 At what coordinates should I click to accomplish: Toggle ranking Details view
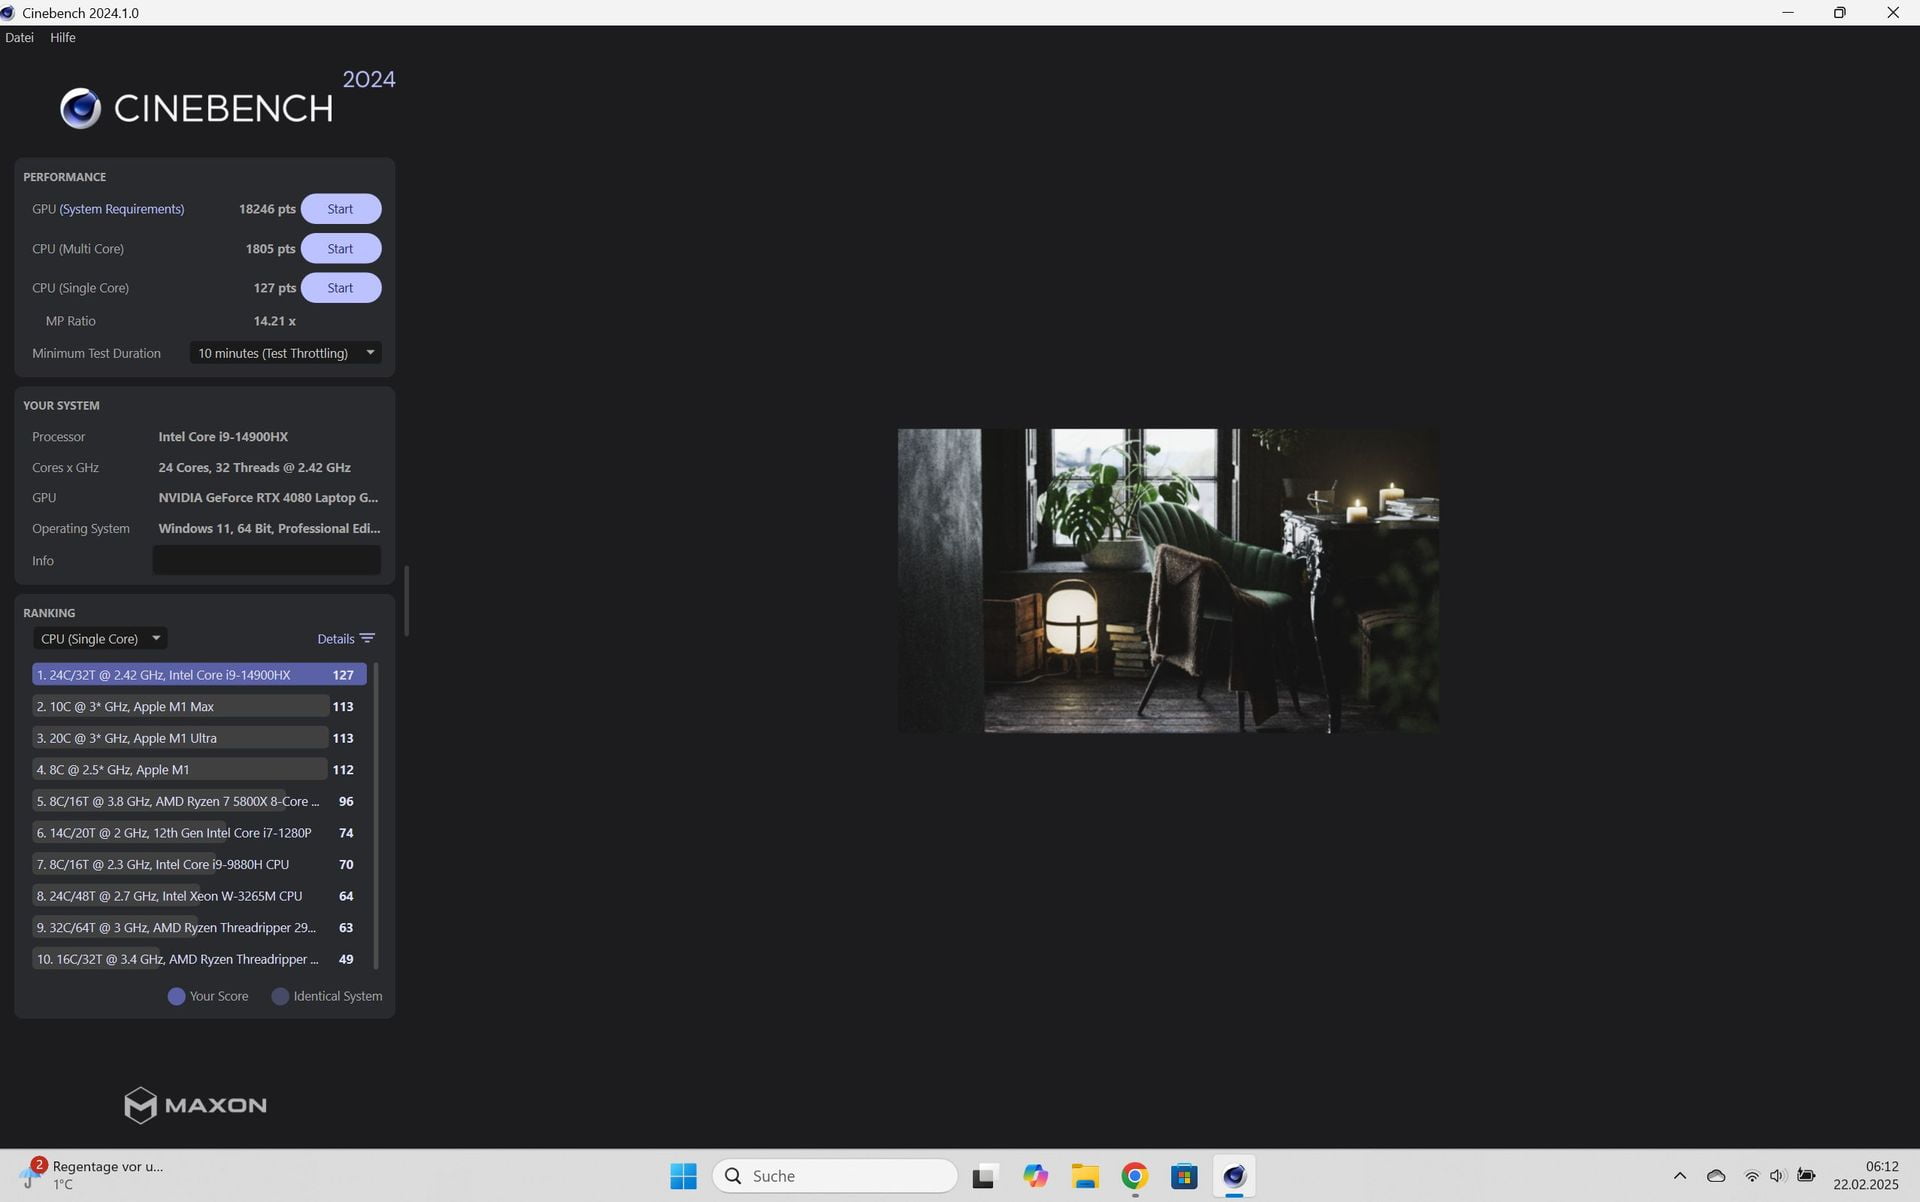point(346,639)
